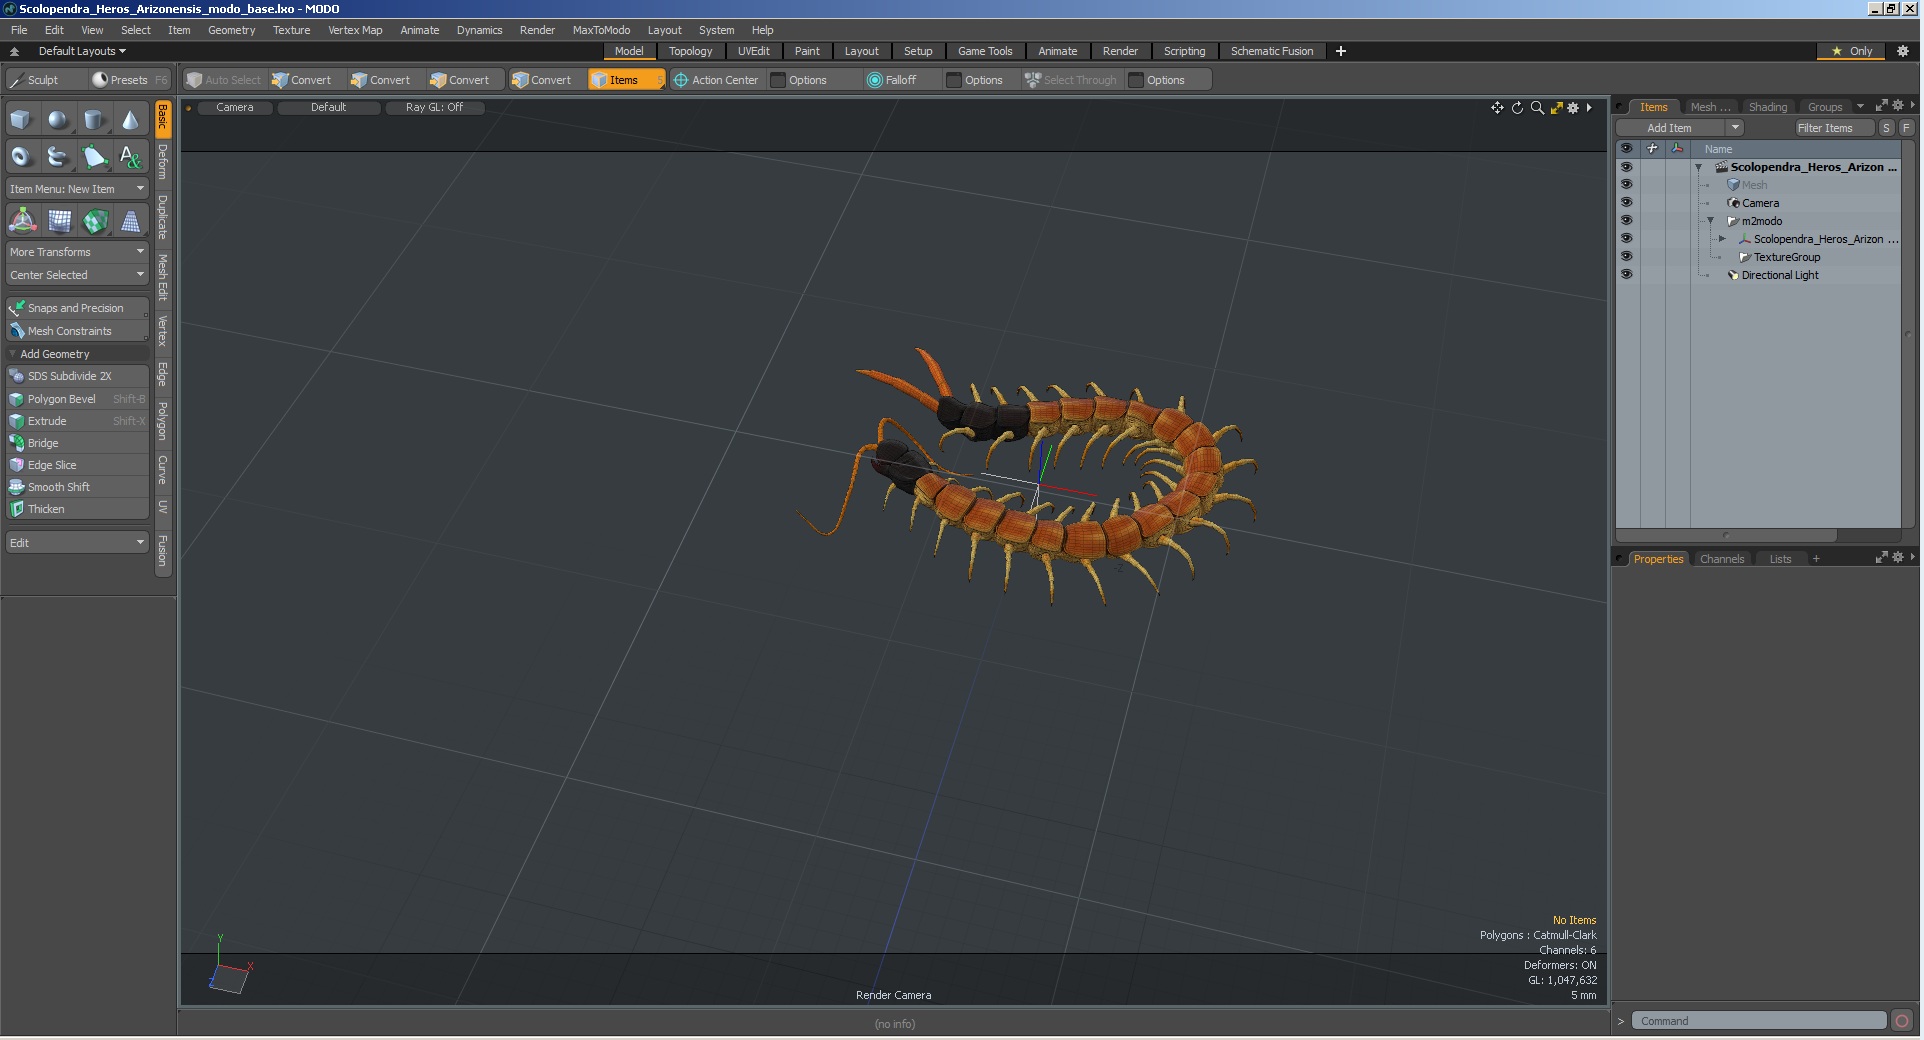1924x1040 pixels.
Task: Click SDS Subdivide 2X button
Action: 77,376
